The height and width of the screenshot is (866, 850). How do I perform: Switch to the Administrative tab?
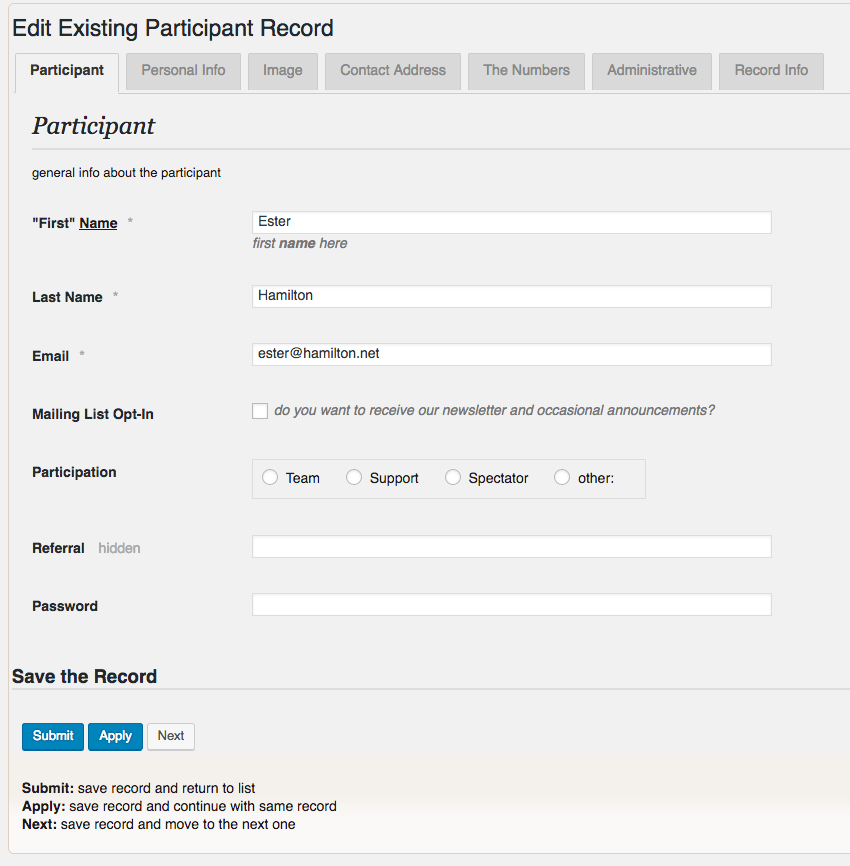tap(651, 70)
